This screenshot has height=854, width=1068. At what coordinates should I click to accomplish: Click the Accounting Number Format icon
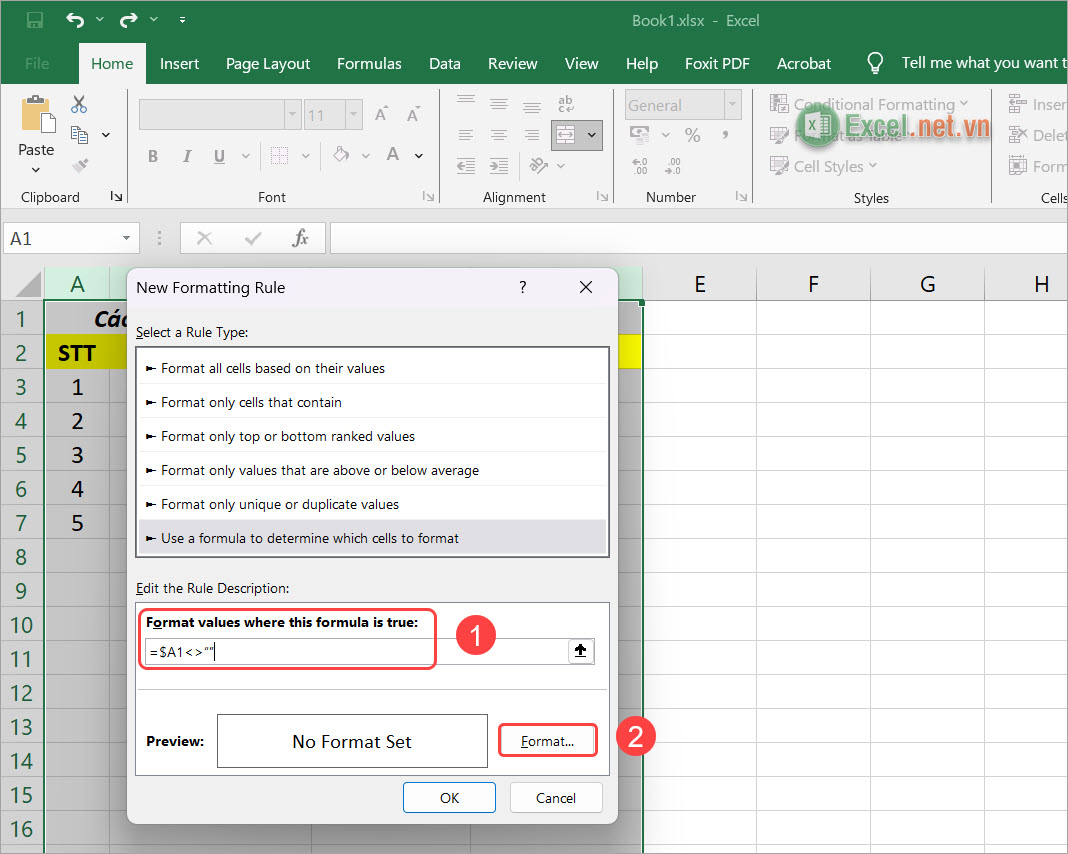click(x=640, y=135)
